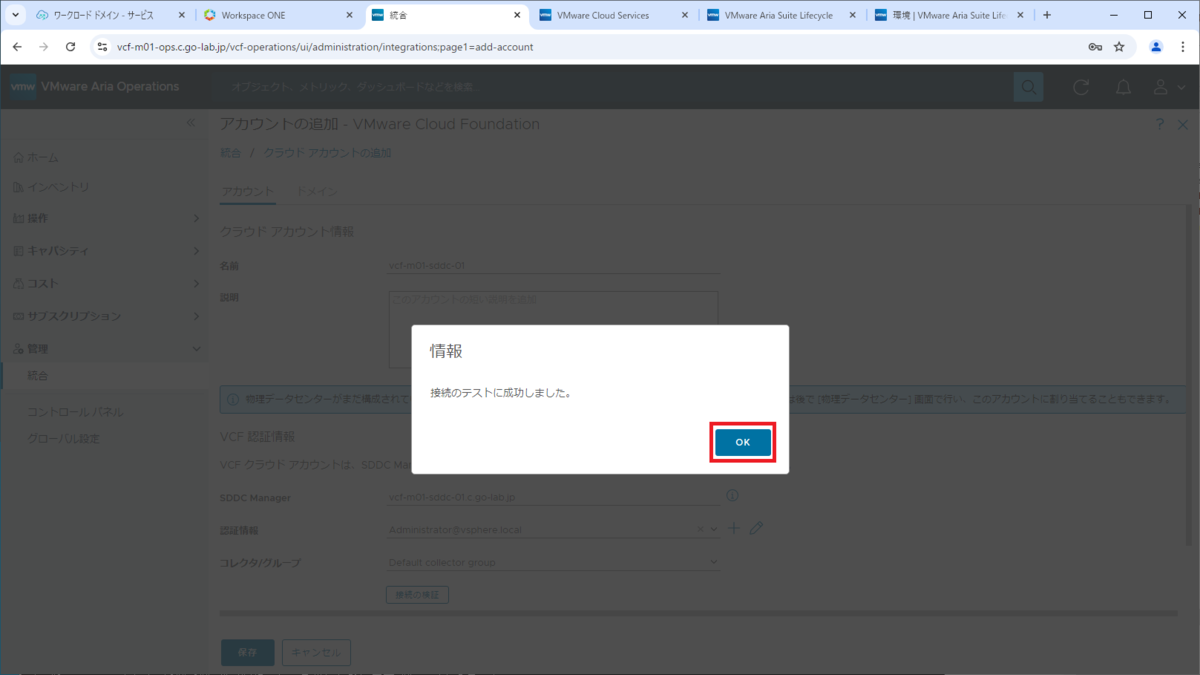The width and height of the screenshot is (1200, 675).
Task: Click the help question mark icon
Action: [1160, 124]
